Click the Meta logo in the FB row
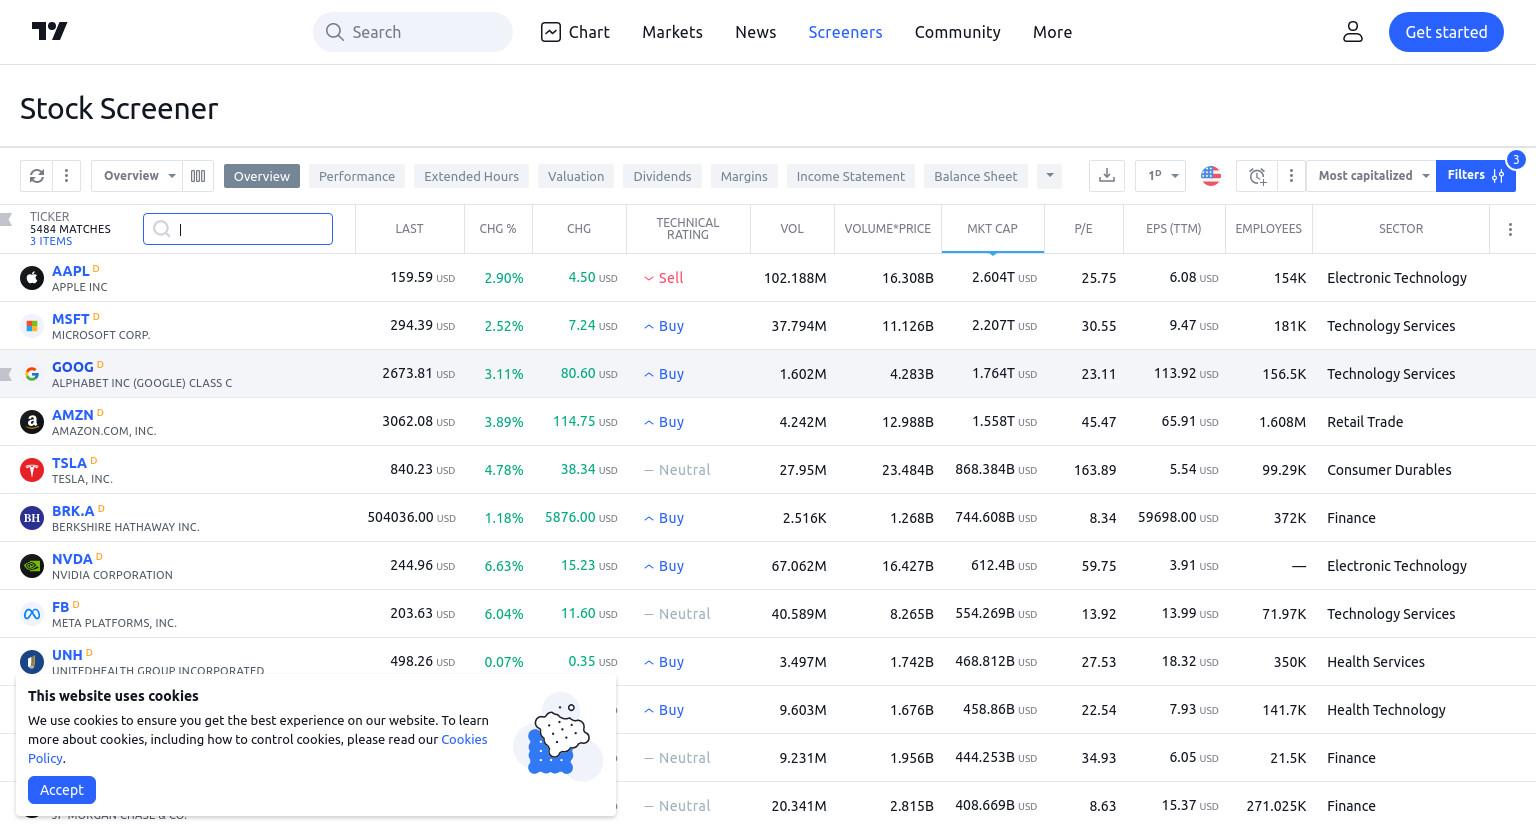Viewport: 1536px width, 824px height. coord(32,614)
